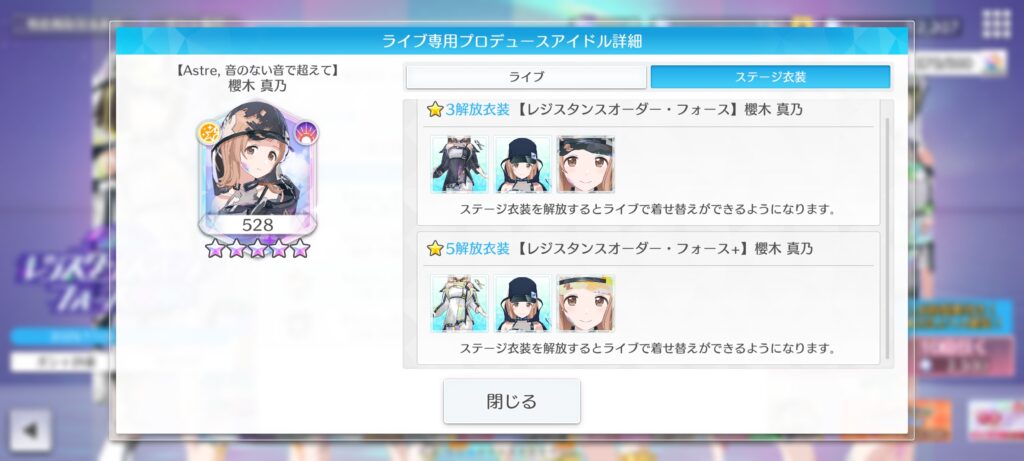Select the cap accessory icon in 5解放衣装
1024x461 pixels.
(522, 303)
